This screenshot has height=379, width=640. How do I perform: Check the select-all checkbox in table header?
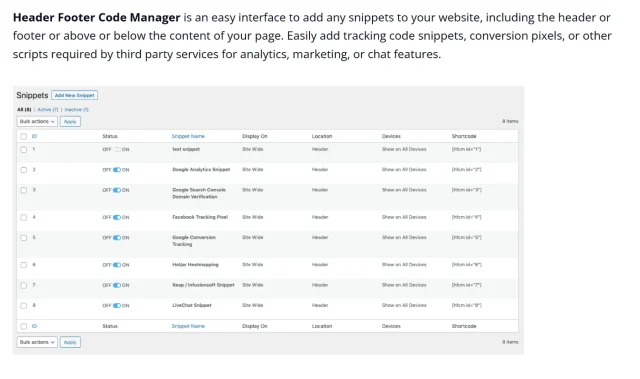[x=24, y=136]
